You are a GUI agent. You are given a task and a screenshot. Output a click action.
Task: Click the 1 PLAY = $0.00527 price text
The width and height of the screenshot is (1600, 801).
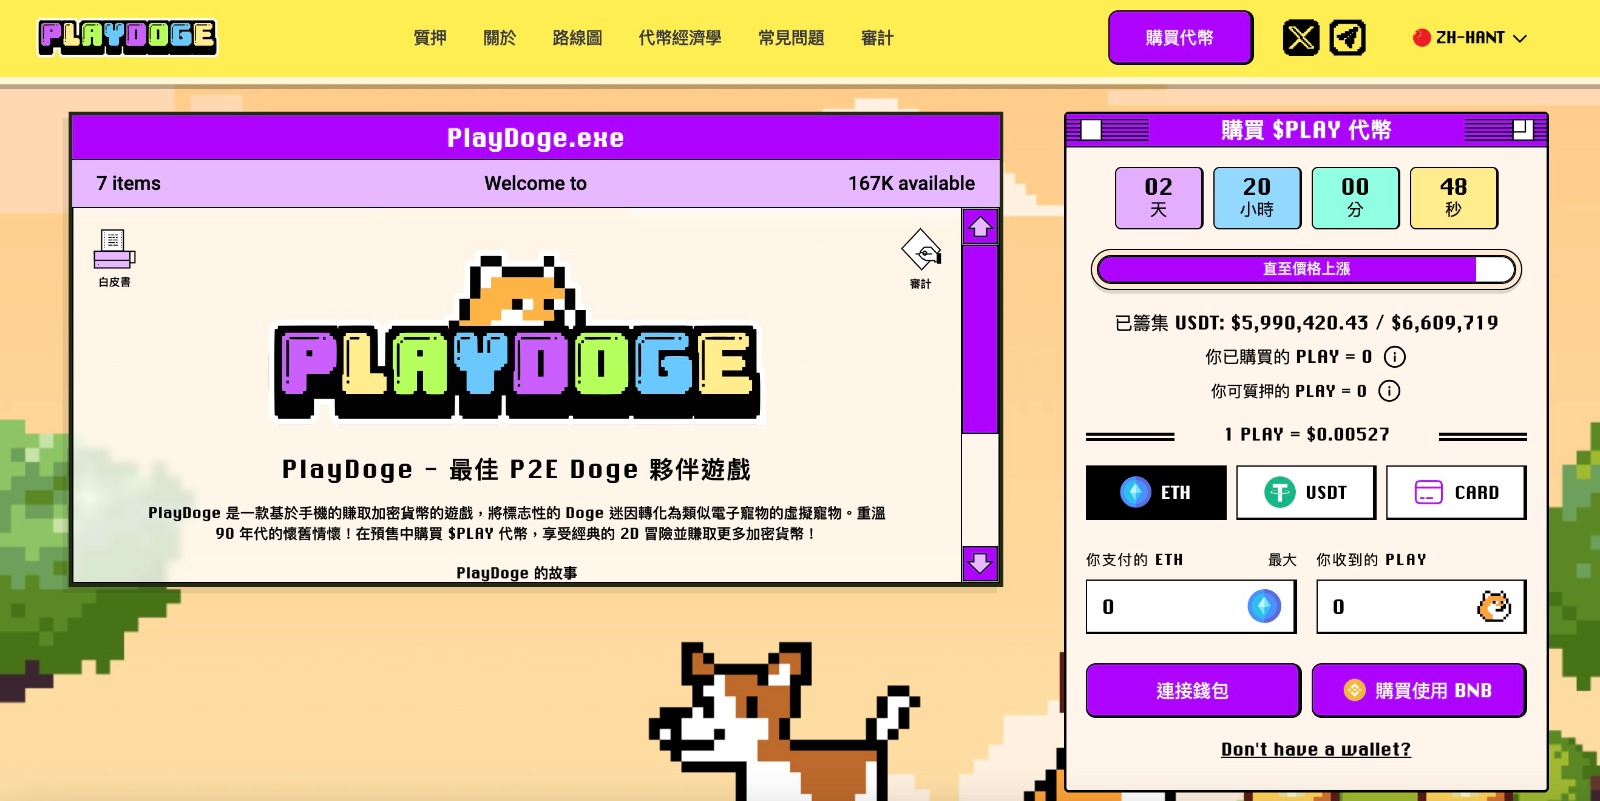click(x=1306, y=434)
